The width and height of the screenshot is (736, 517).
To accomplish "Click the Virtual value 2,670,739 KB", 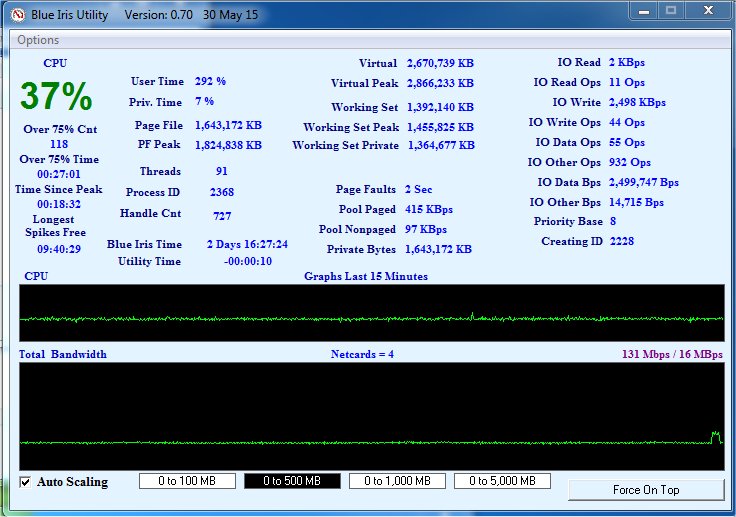I will 440,63.
